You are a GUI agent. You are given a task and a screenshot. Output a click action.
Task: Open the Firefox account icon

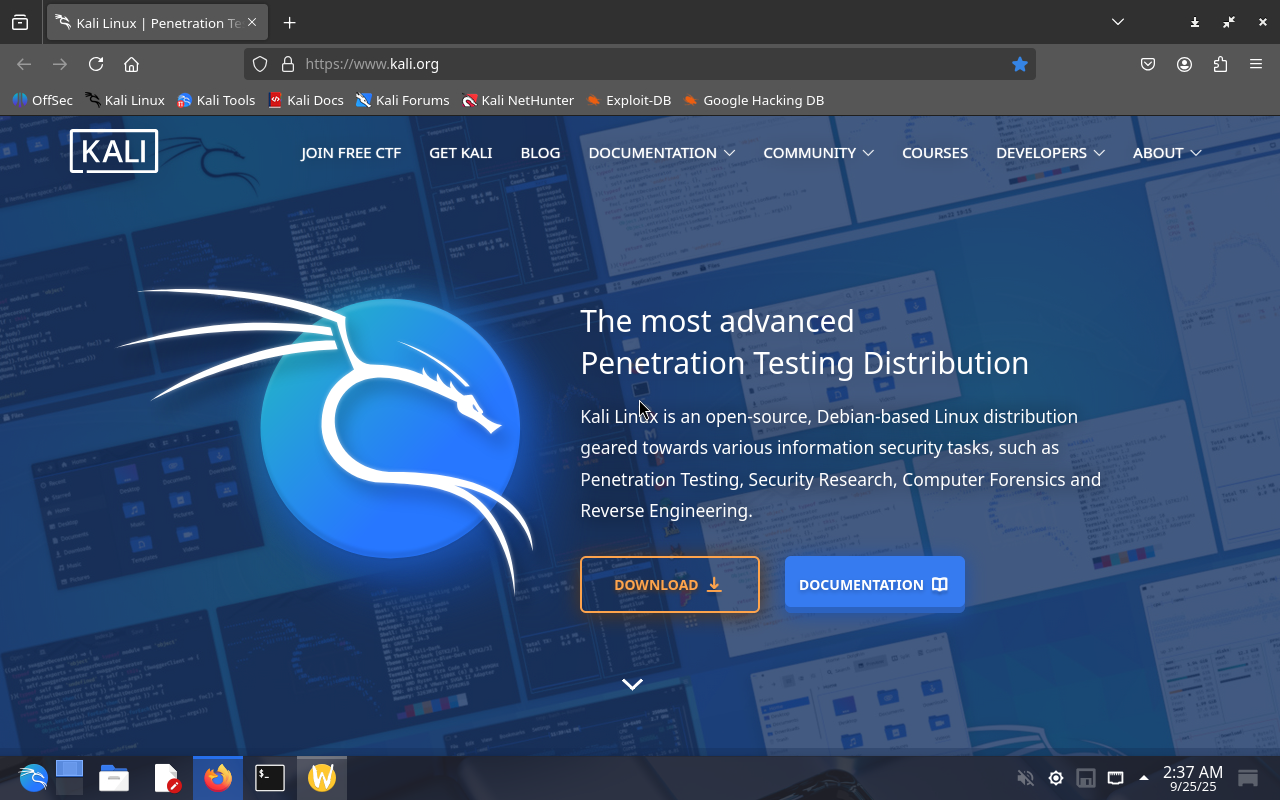coord(1184,64)
